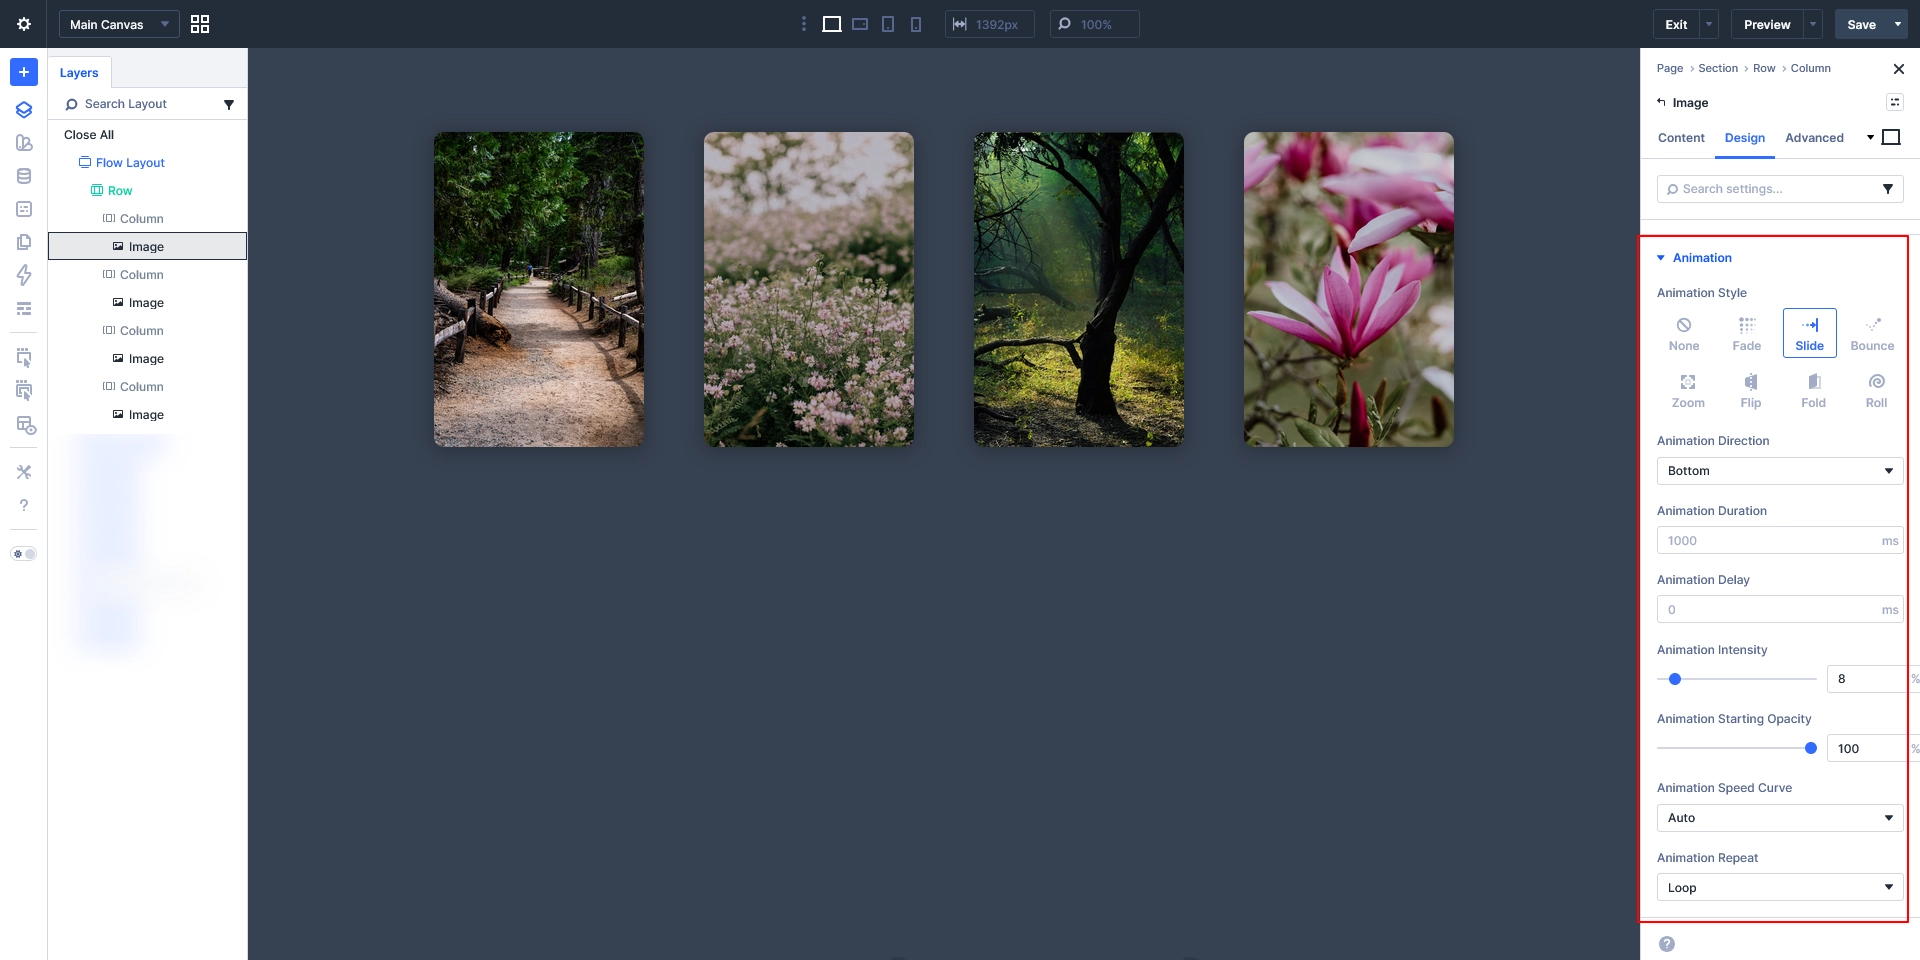Screen dimensions: 1920x960
Task: Select the desktop view icon in top bar
Action: 831,24
